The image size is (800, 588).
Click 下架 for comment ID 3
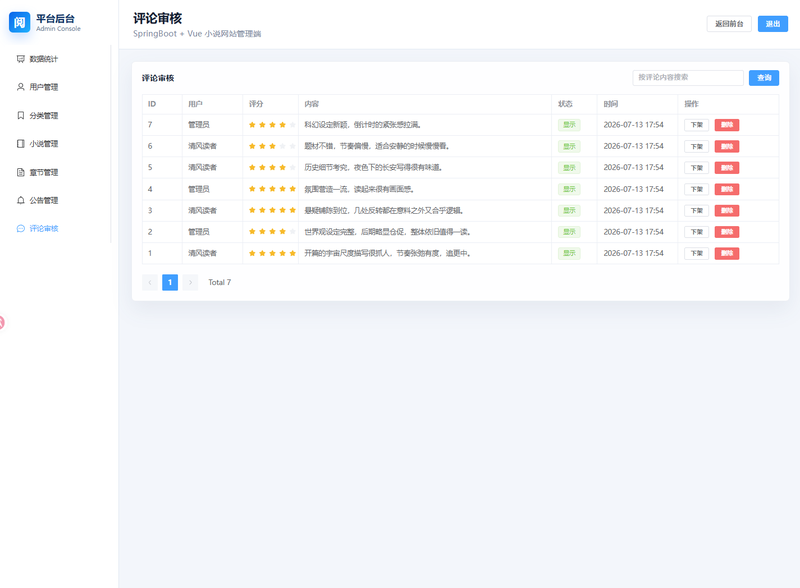(696, 211)
